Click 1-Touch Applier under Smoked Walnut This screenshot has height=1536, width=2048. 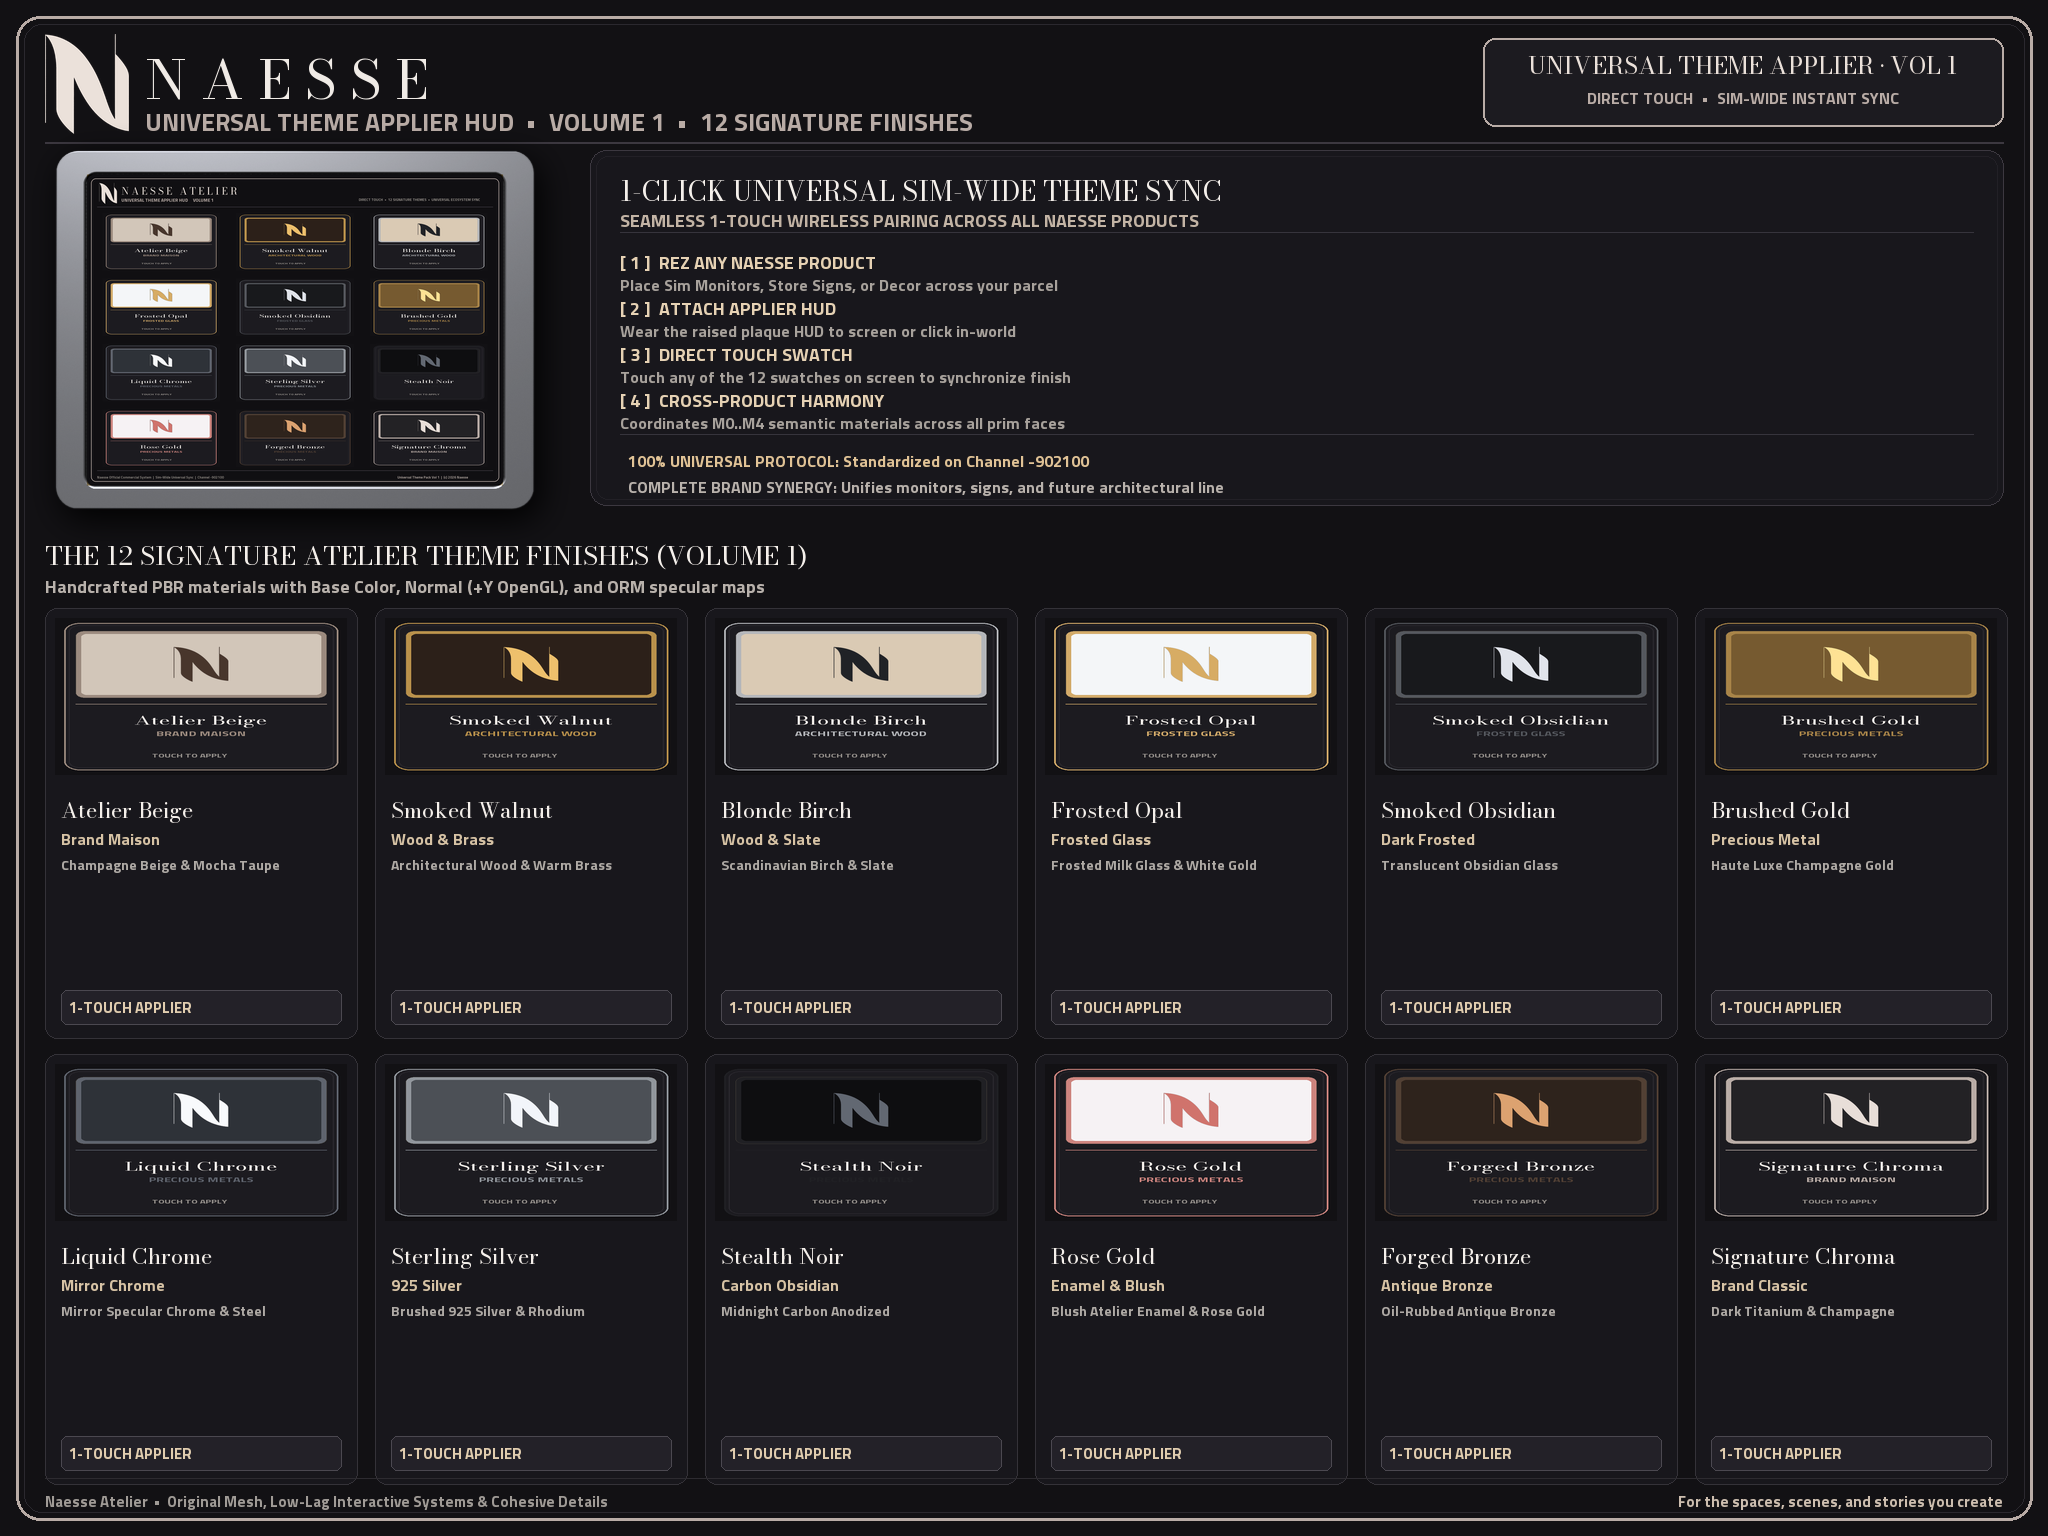pos(531,1007)
